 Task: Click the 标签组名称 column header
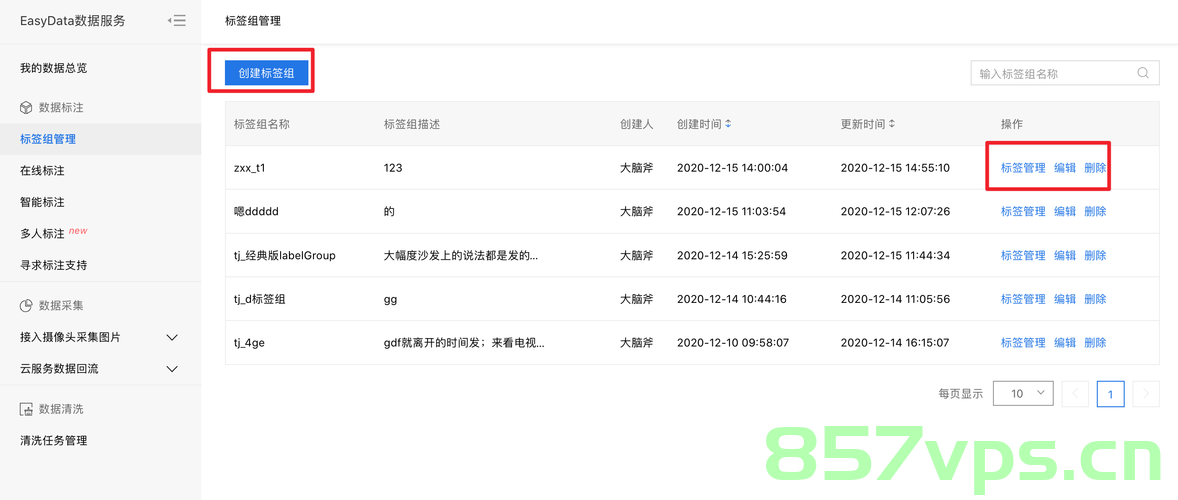[262, 124]
